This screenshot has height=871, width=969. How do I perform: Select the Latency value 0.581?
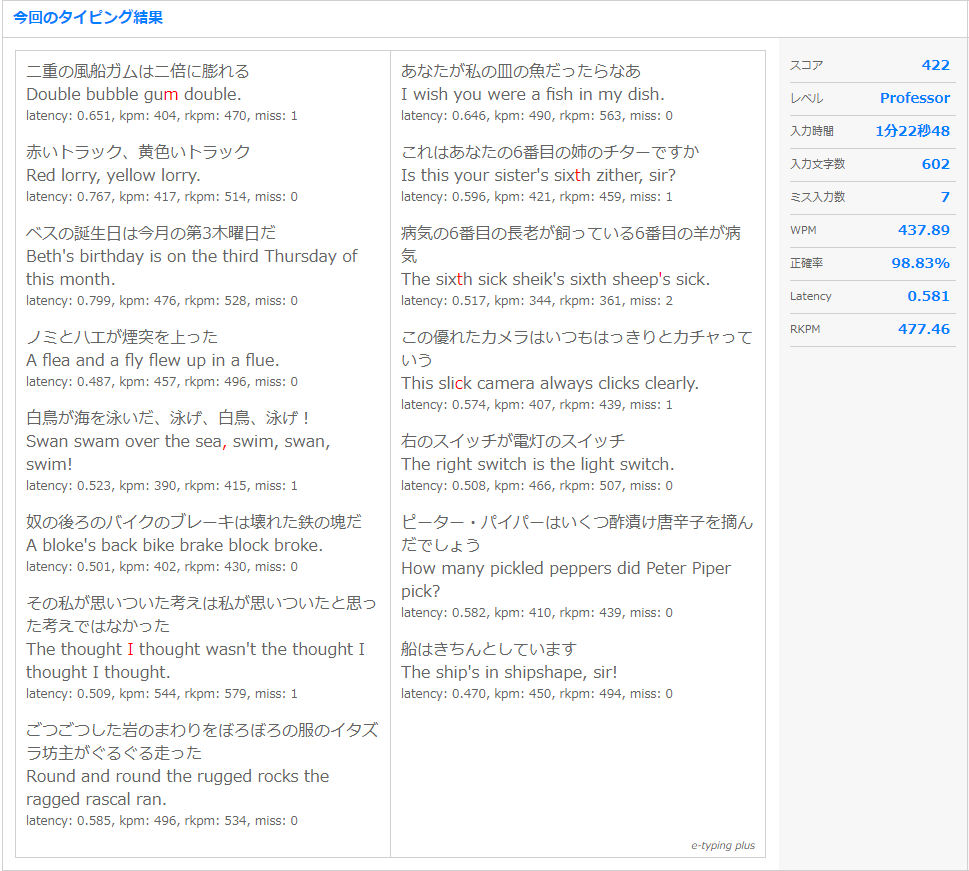coord(931,296)
